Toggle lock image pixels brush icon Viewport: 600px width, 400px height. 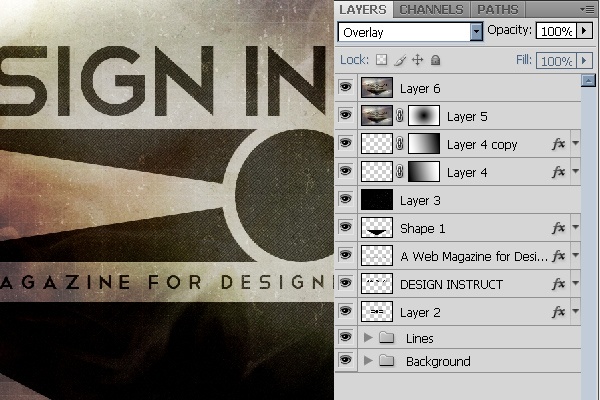click(399, 60)
